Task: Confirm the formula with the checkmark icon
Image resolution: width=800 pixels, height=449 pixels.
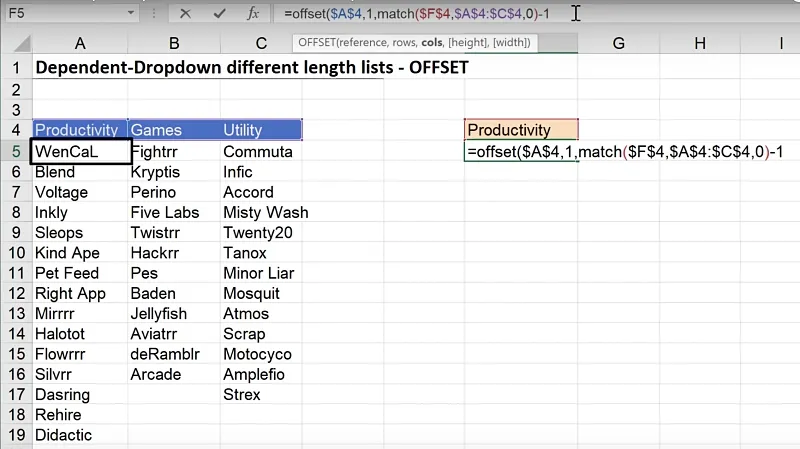Action: coord(219,13)
